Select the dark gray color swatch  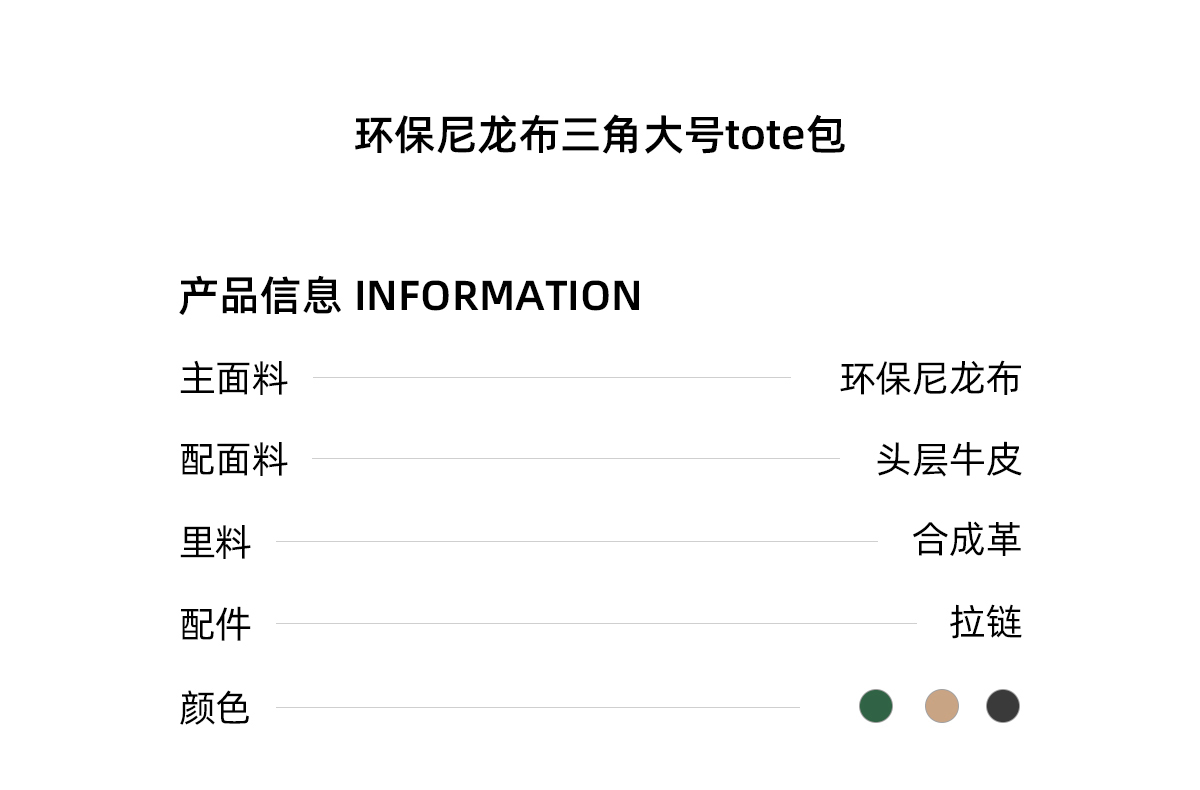click(1003, 706)
